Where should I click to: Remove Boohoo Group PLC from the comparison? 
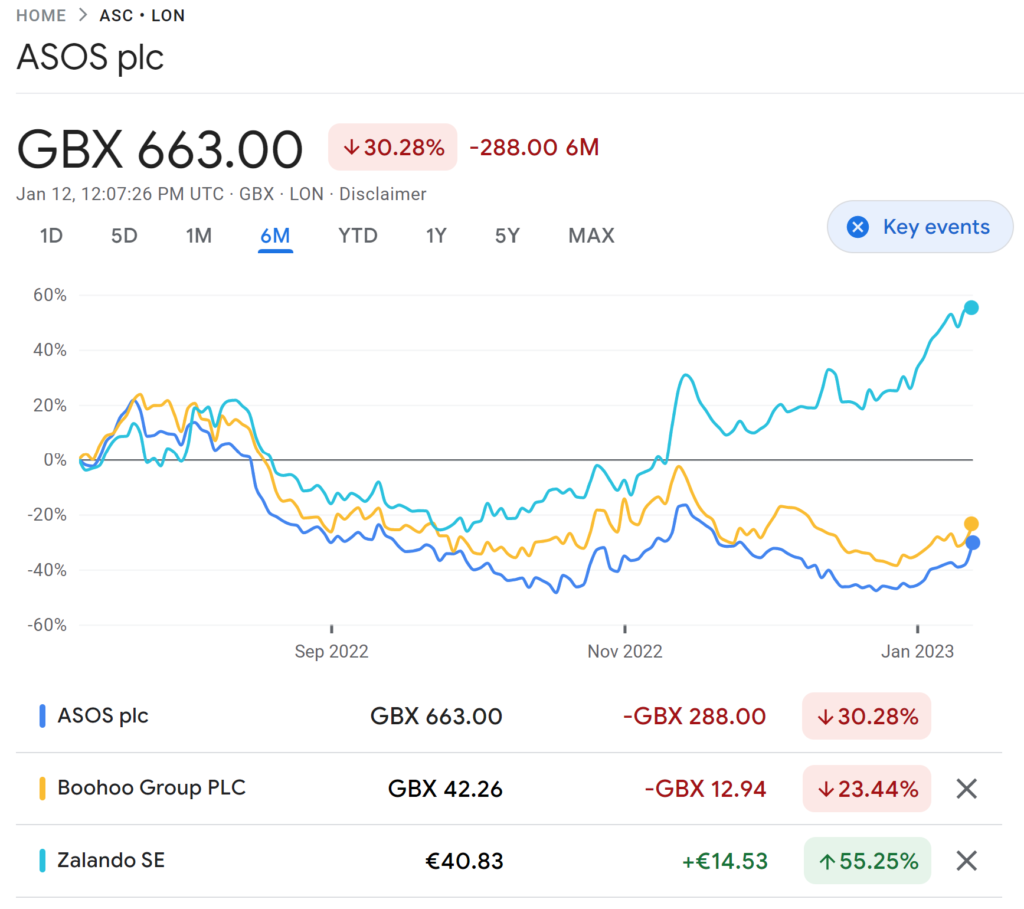[x=966, y=789]
